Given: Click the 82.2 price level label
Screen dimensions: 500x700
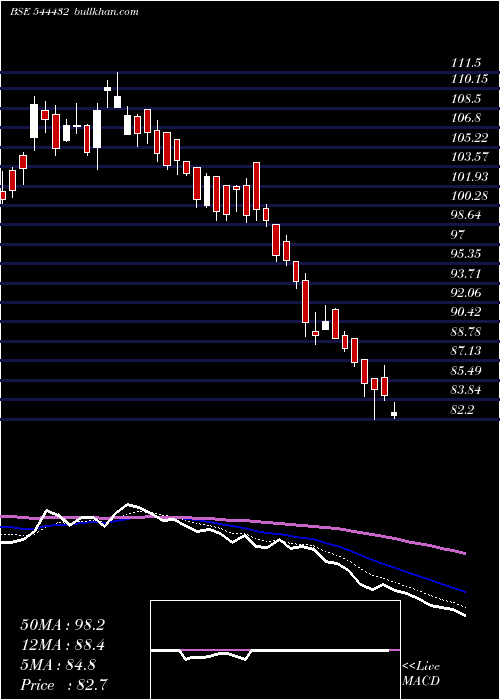Looking at the screenshot, I should pos(463,409).
